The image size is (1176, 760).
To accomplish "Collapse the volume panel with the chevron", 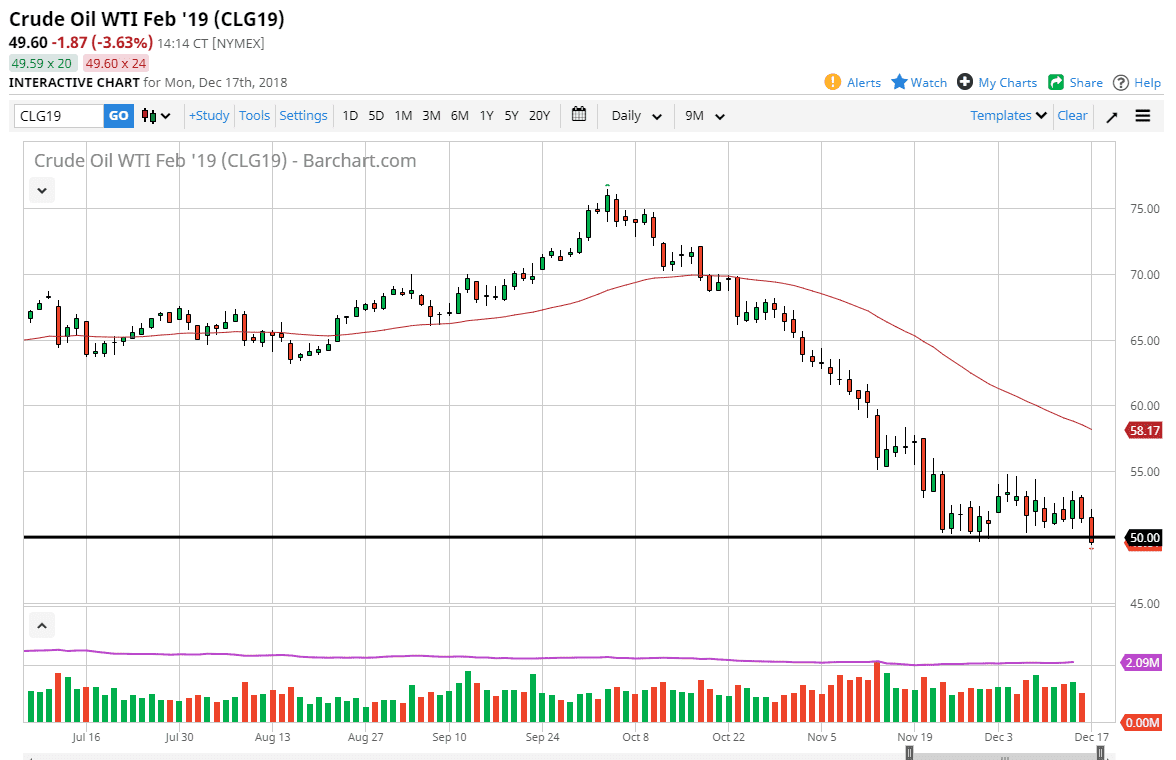I will coord(41,624).
